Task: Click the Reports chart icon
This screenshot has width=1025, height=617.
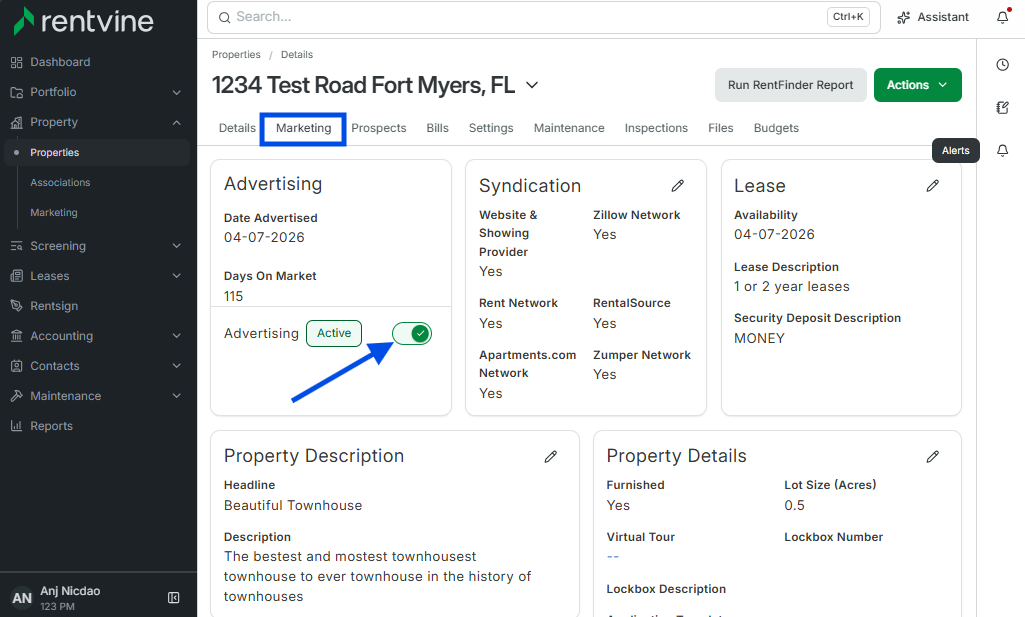Action: pos(16,426)
